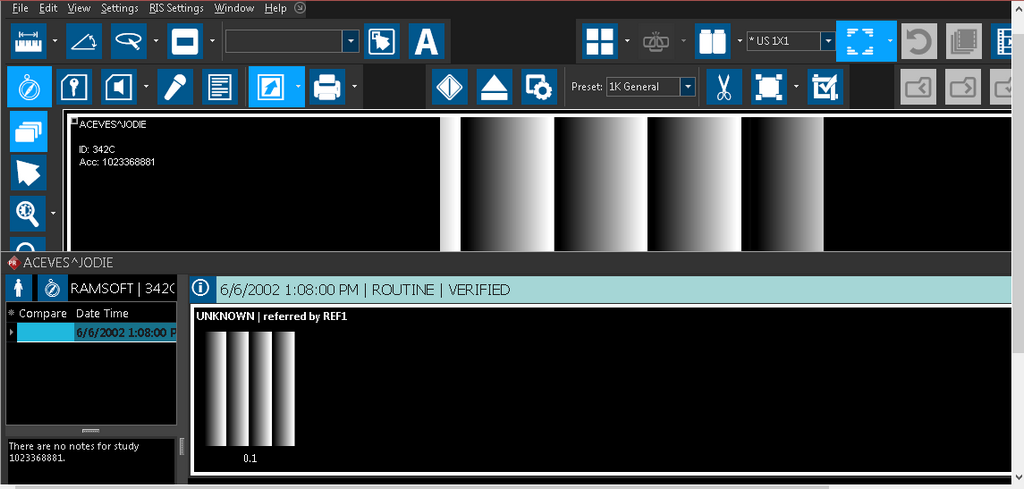Screen dimensions: 1024x489
Task: Select the ruler measurement tool
Action: 29,41
